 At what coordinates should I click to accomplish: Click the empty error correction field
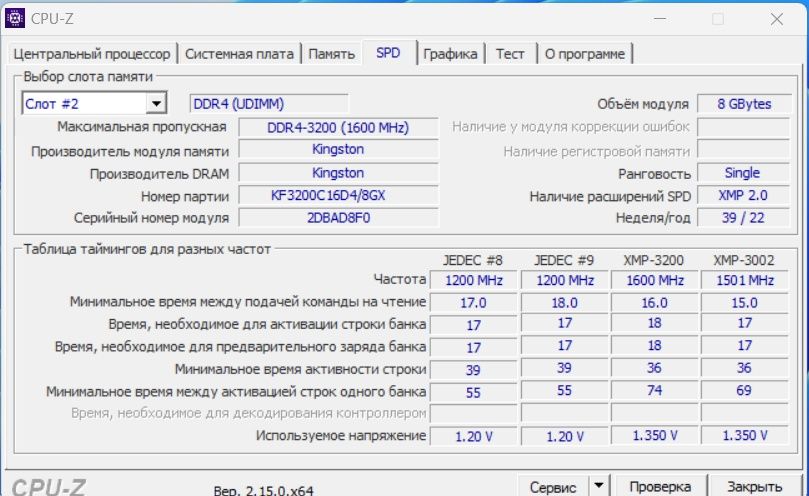coord(743,127)
